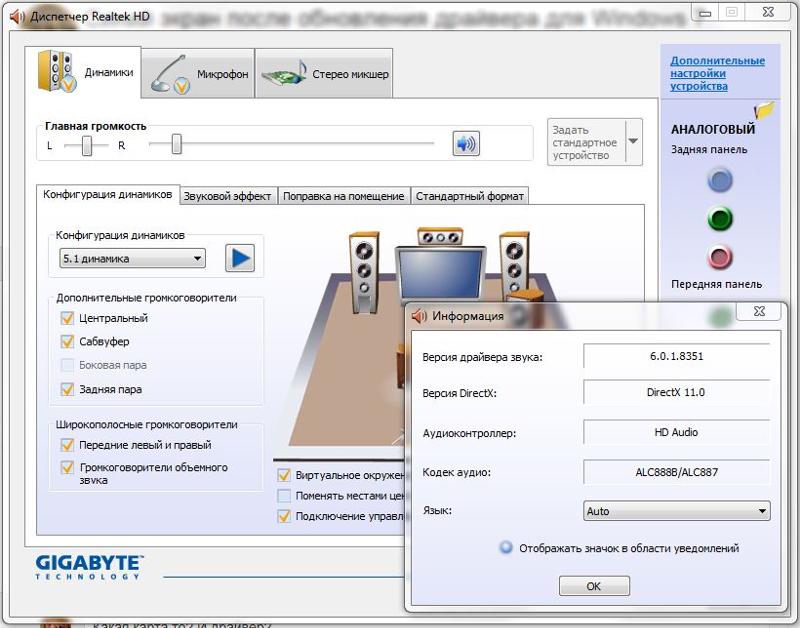Click the Задняя панель label
This screenshot has height=628, width=800.
(x=709, y=149)
